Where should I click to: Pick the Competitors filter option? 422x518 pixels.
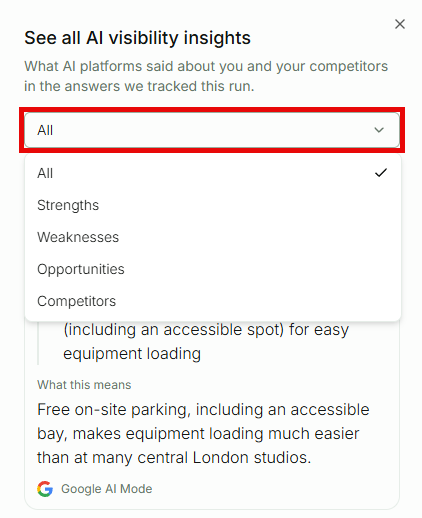tap(213, 301)
